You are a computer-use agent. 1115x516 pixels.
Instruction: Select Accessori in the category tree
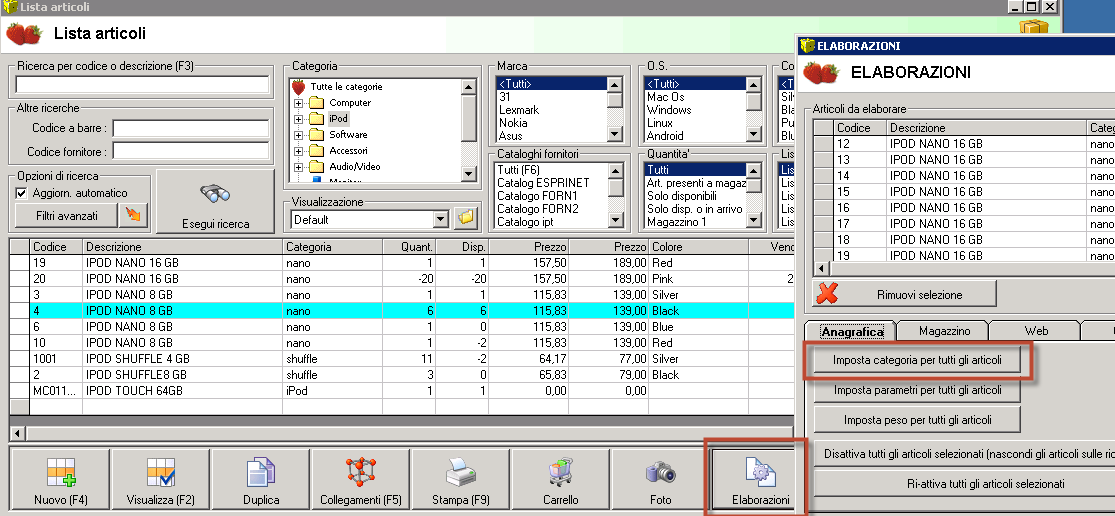click(x=348, y=151)
